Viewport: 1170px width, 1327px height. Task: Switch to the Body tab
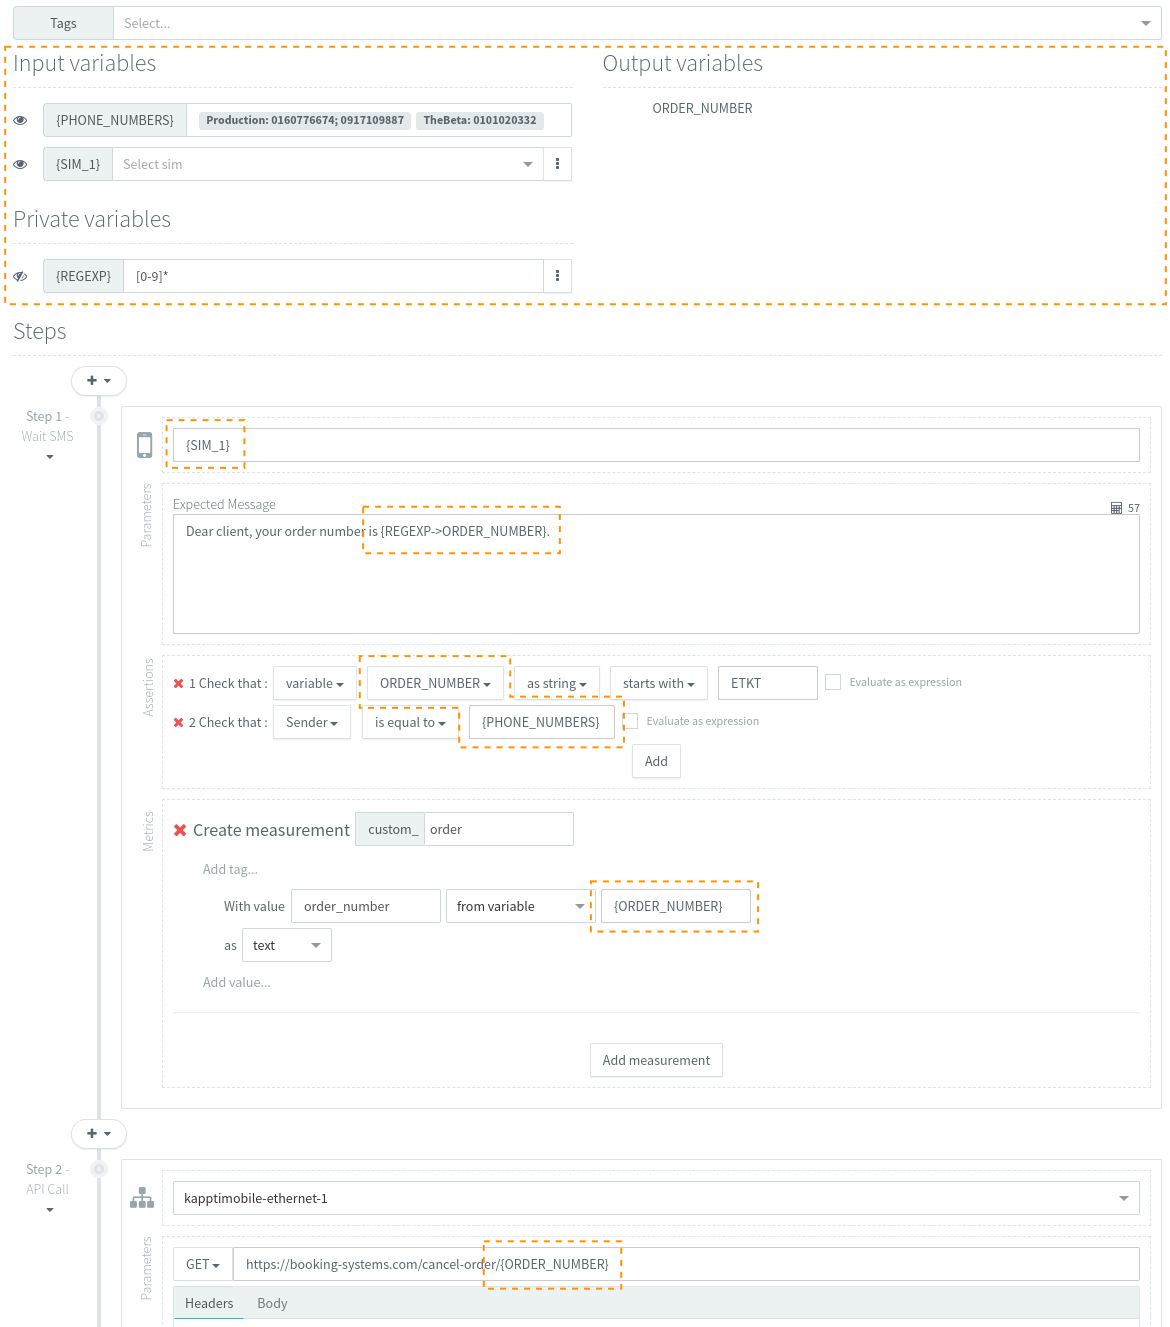[x=272, y=1303]
